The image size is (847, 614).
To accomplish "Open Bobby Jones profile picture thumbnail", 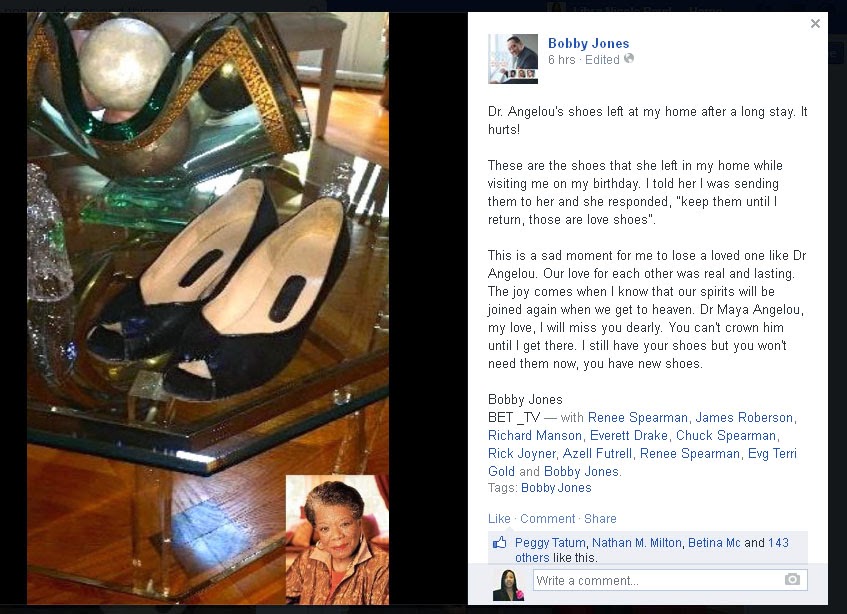I will click(x=513, y=59).
